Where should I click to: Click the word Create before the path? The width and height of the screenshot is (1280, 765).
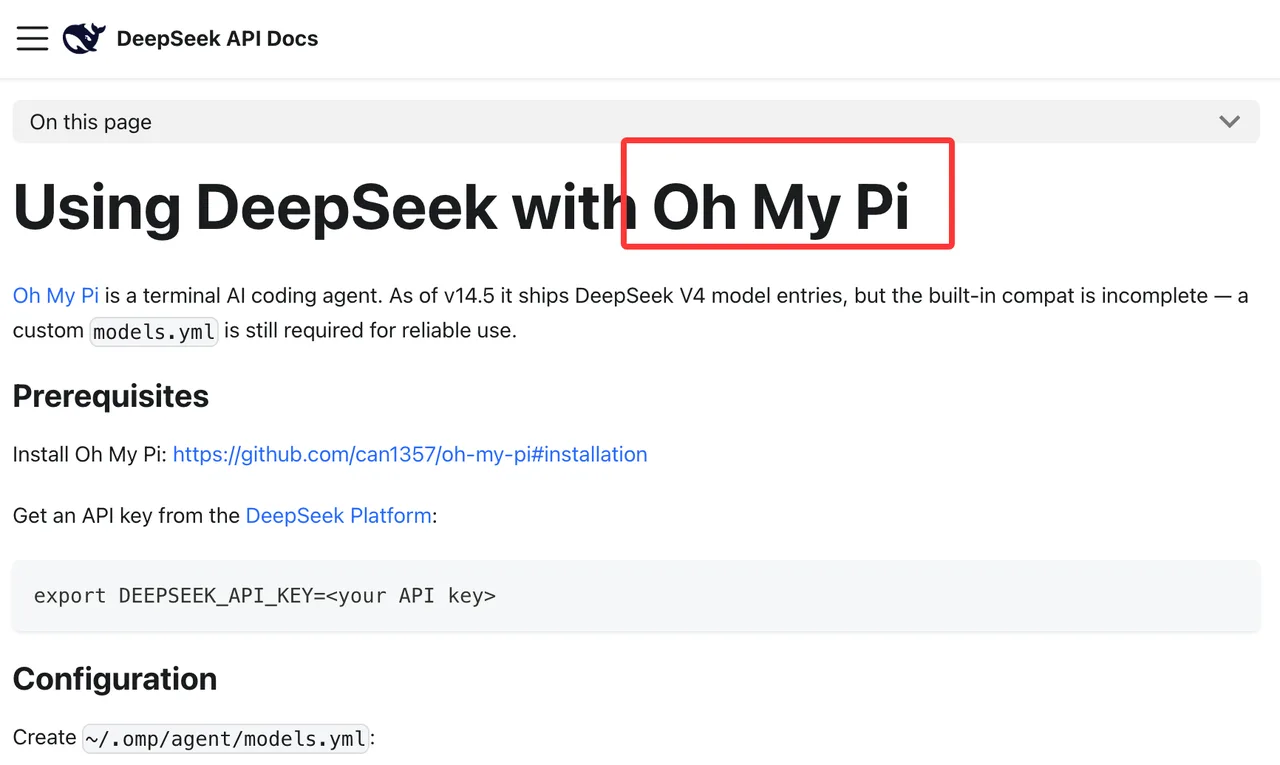pos(45,737)
